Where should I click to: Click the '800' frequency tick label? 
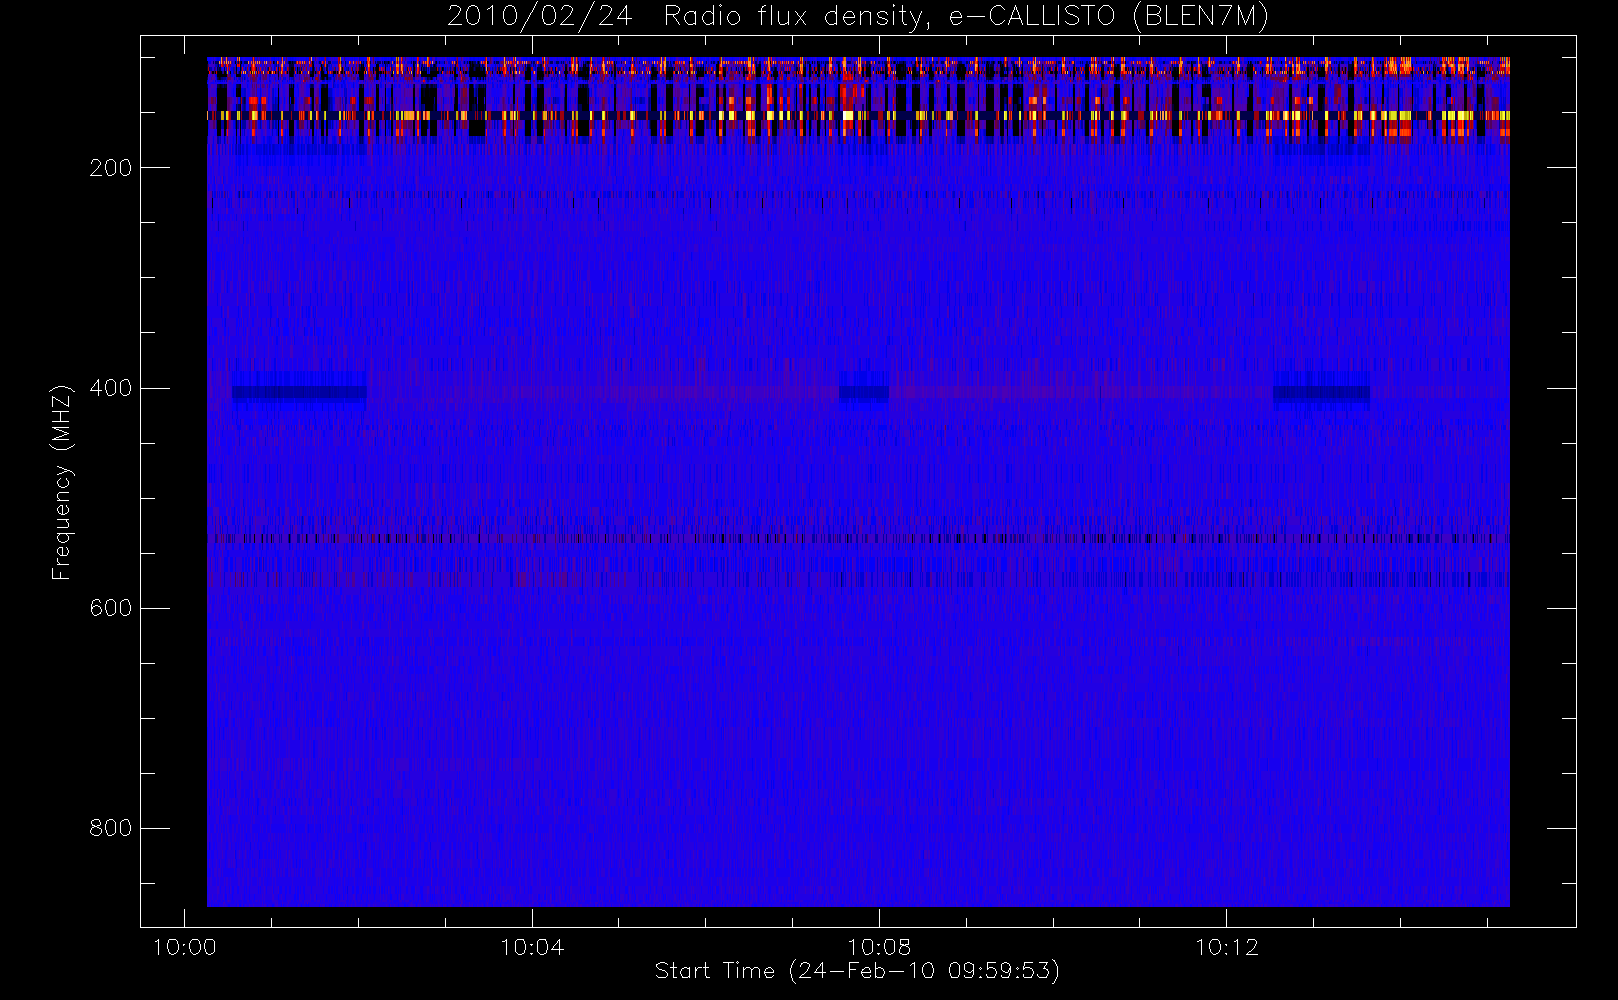tap(111, 828)
